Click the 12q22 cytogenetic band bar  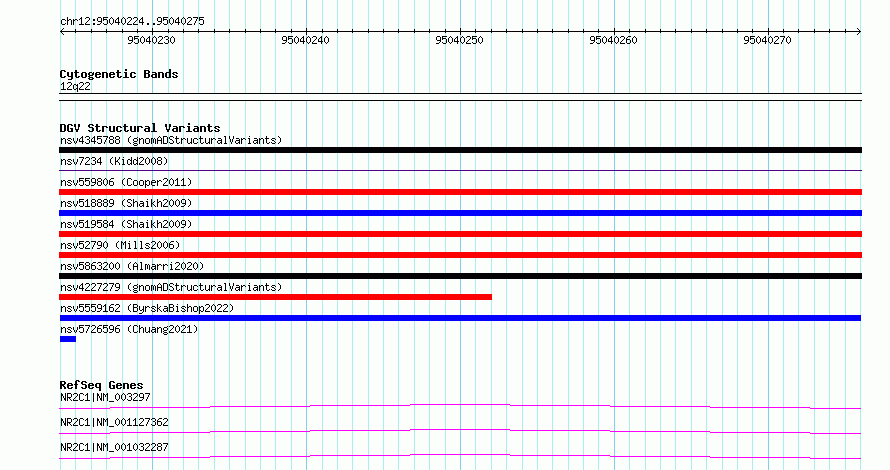click(460, 97)
